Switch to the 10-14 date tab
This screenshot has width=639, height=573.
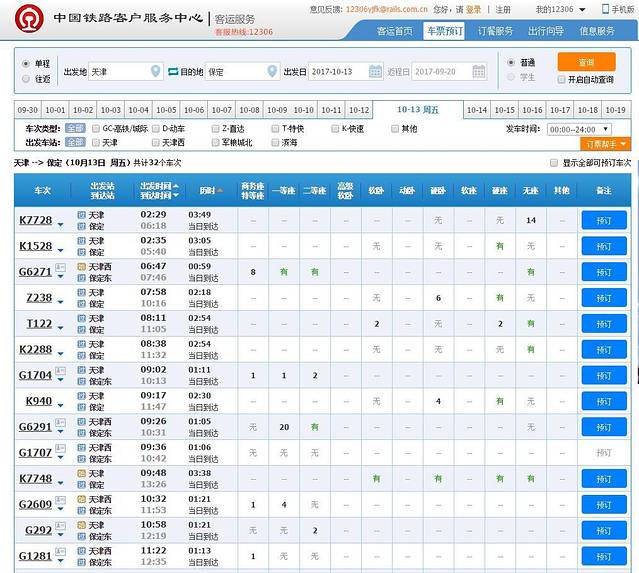(477, 110)
